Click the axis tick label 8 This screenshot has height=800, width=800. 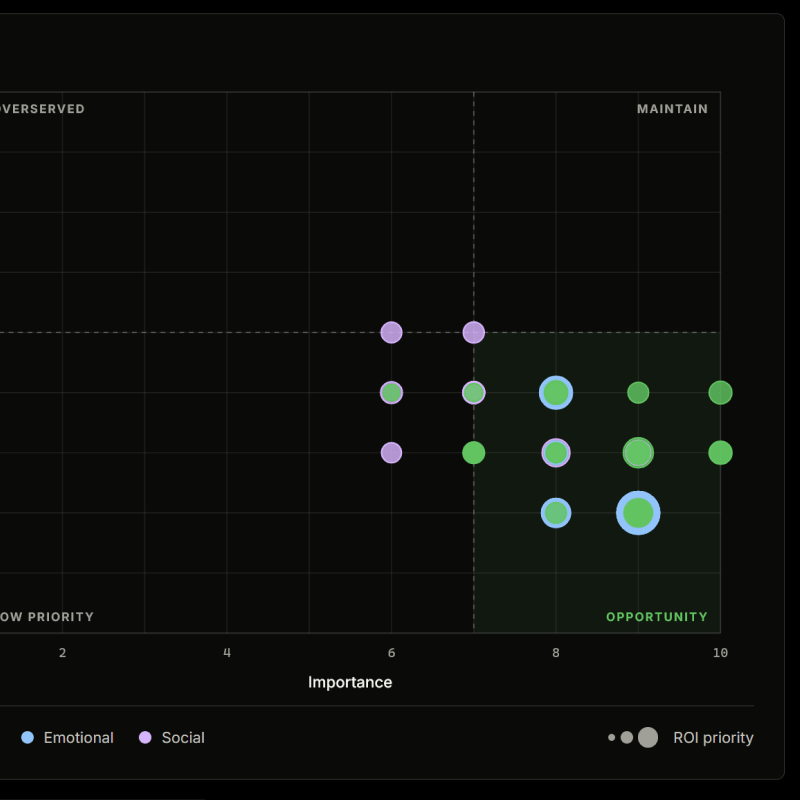click(x=556, y=653)
